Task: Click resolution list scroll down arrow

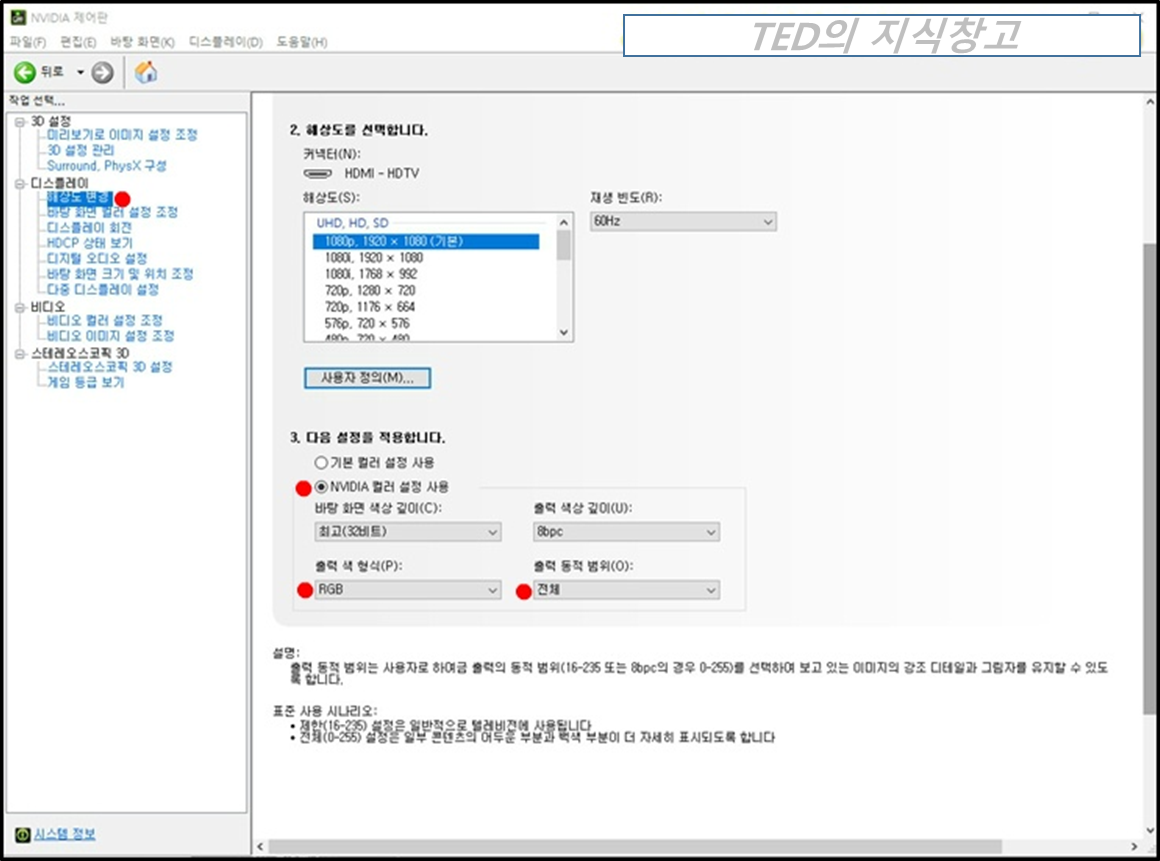Action: point(564,333)
